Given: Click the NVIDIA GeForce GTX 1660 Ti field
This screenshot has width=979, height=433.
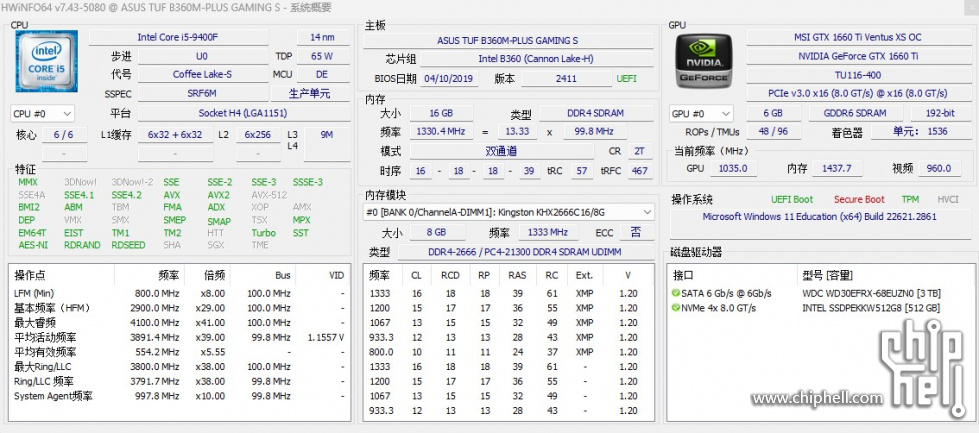Looking at the screenshot, I should coord(857,56).
